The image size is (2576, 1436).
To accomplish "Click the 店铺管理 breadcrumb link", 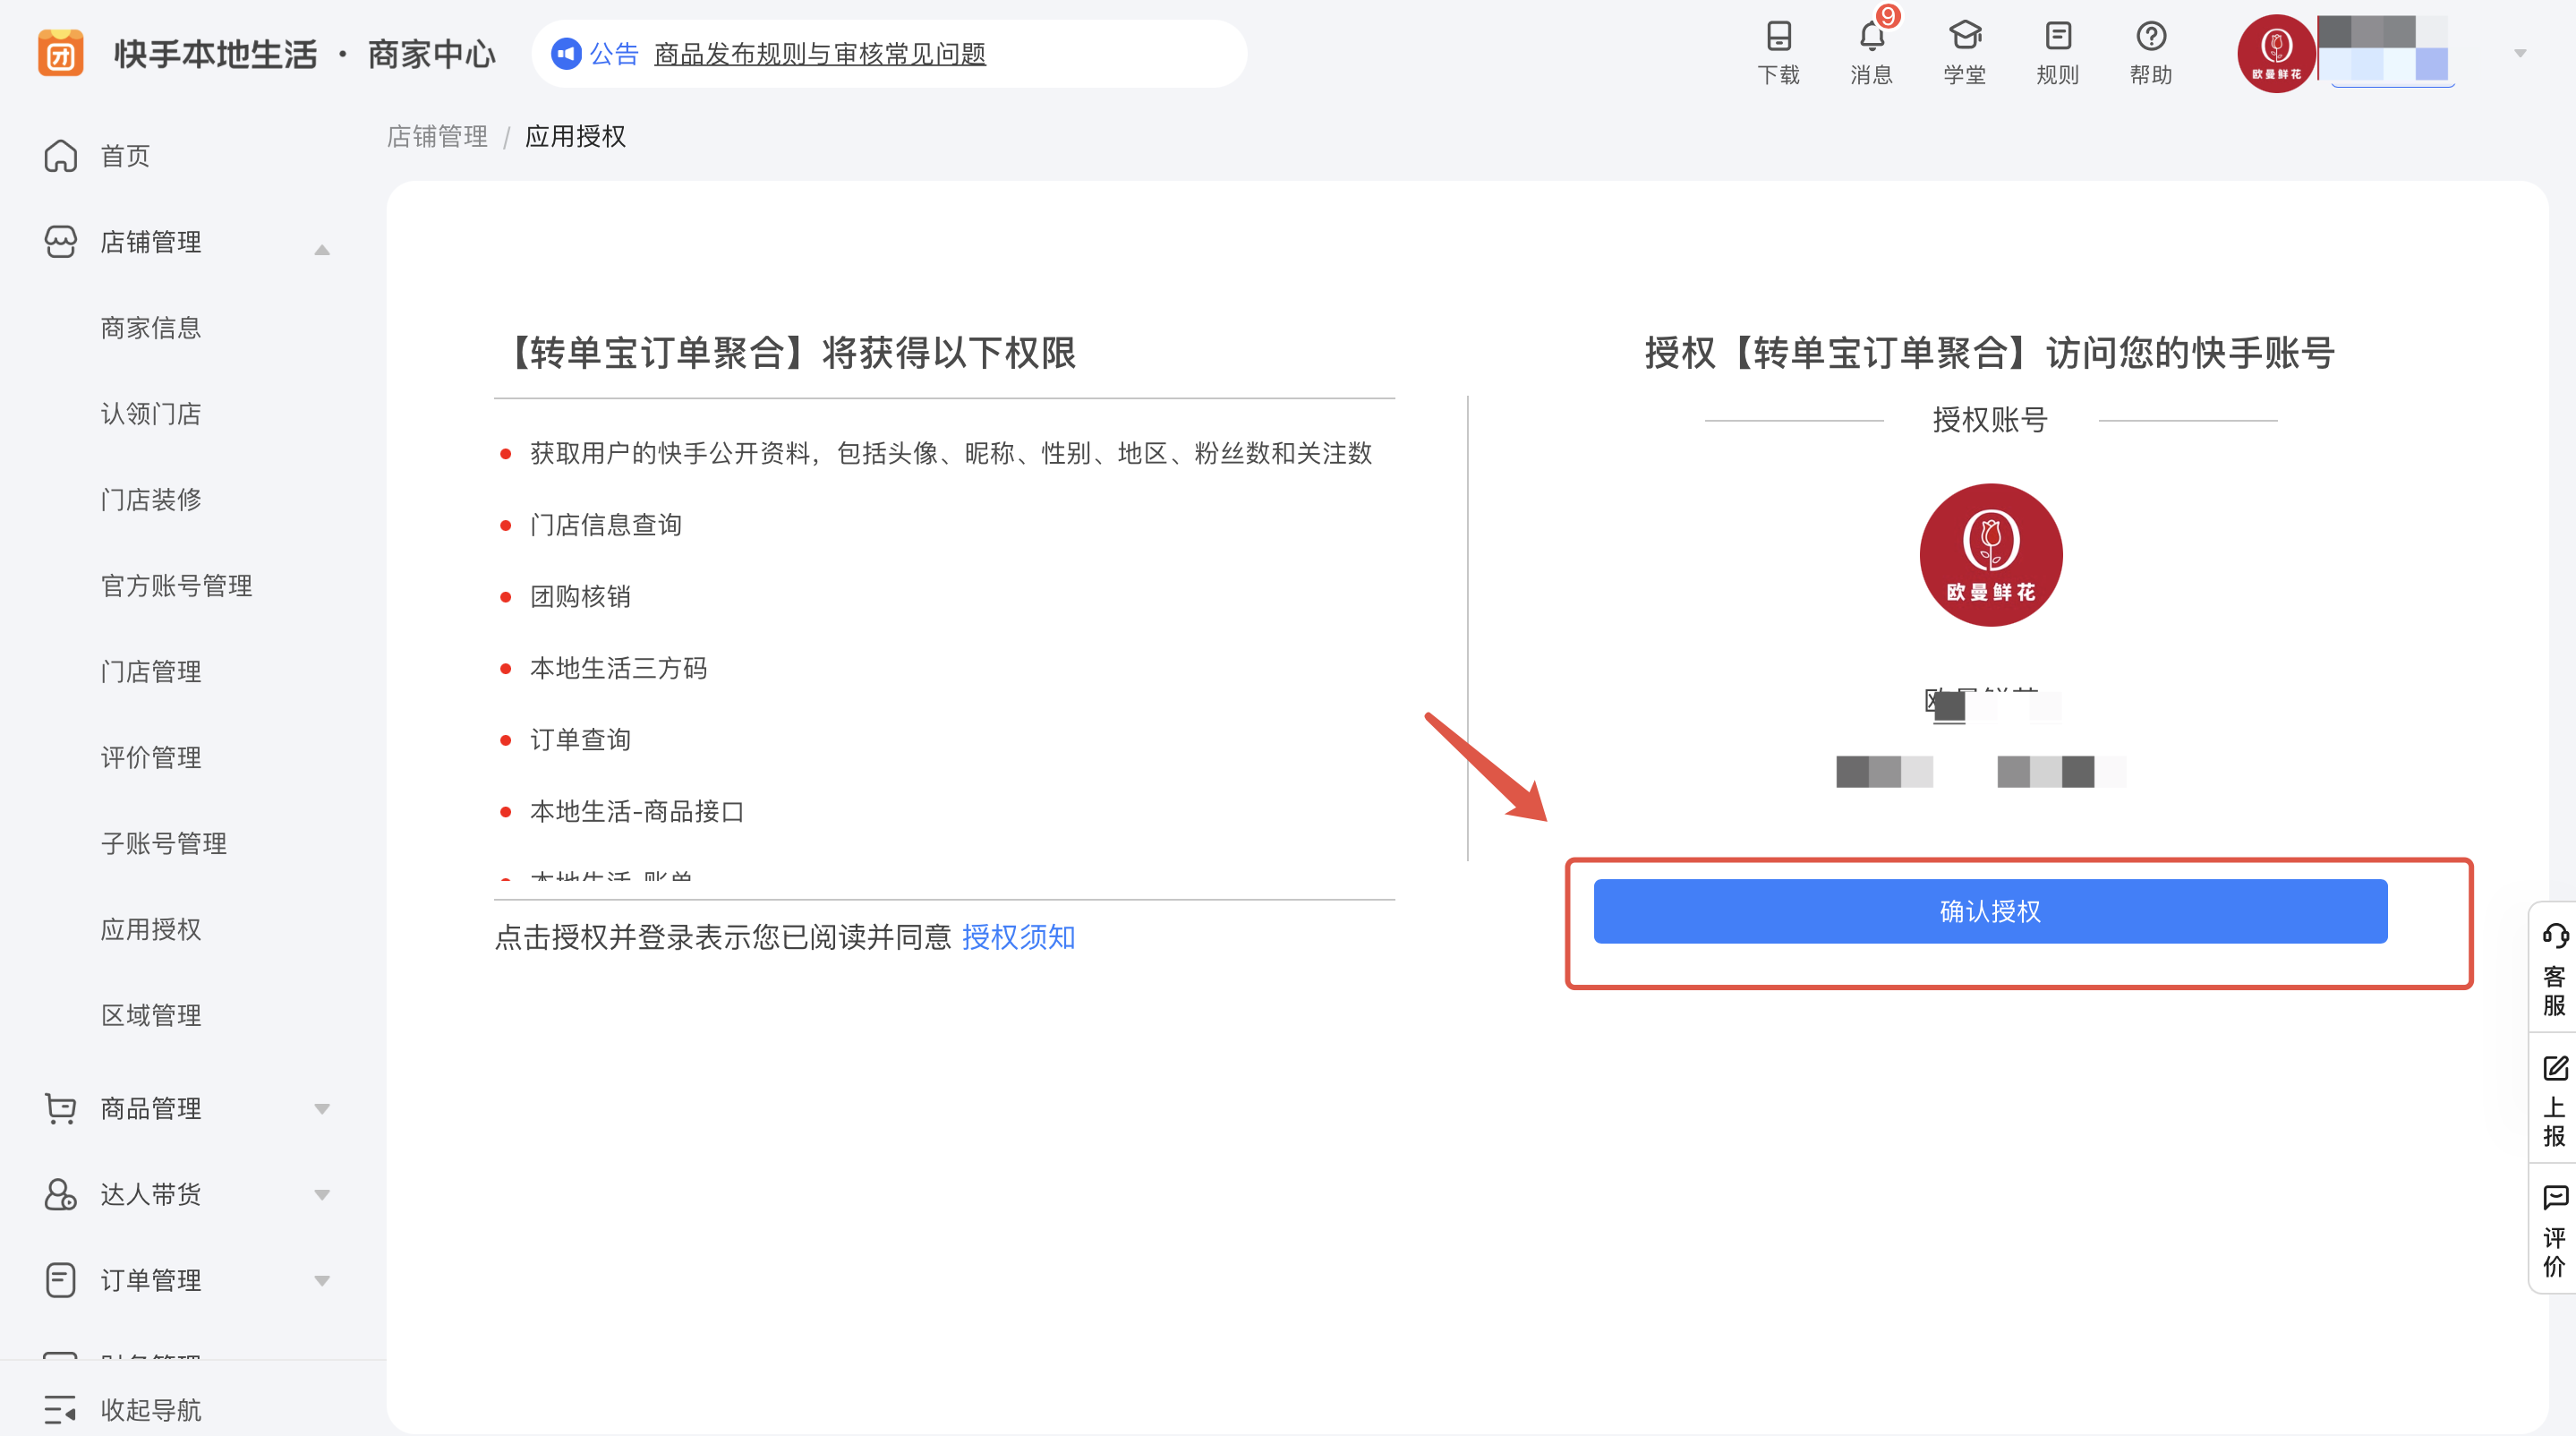I will pyautogui.click(x=437, y=136).
